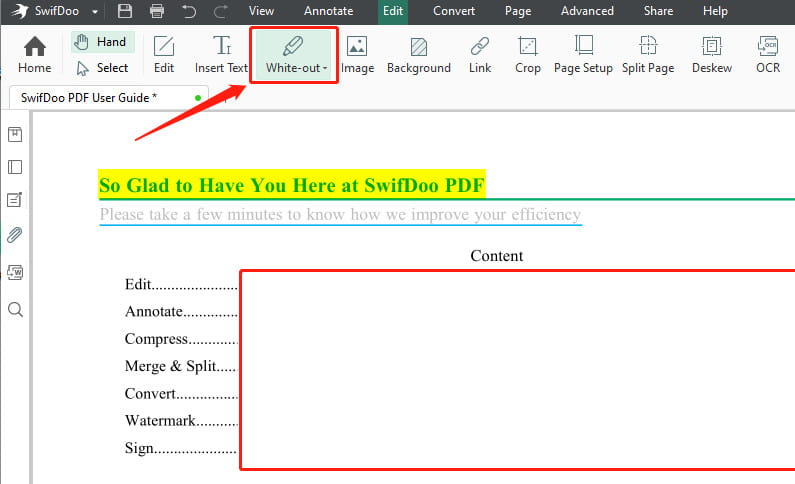Click the Content heading
This screenshot has width=795, height=484.
pyautogui.click(x=496, y=256)
